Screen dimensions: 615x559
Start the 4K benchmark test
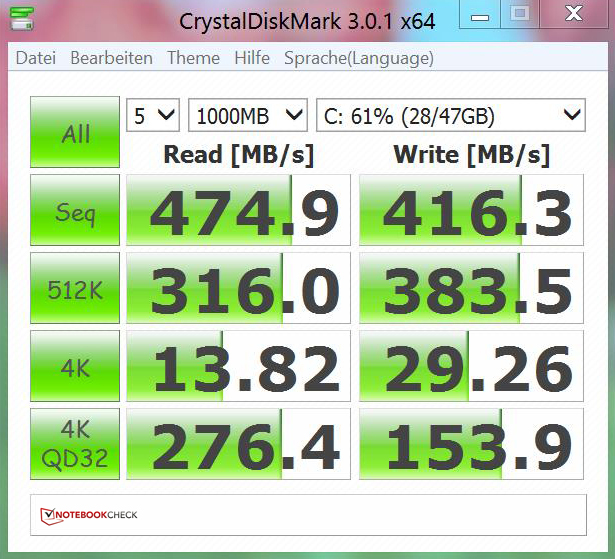75,366
